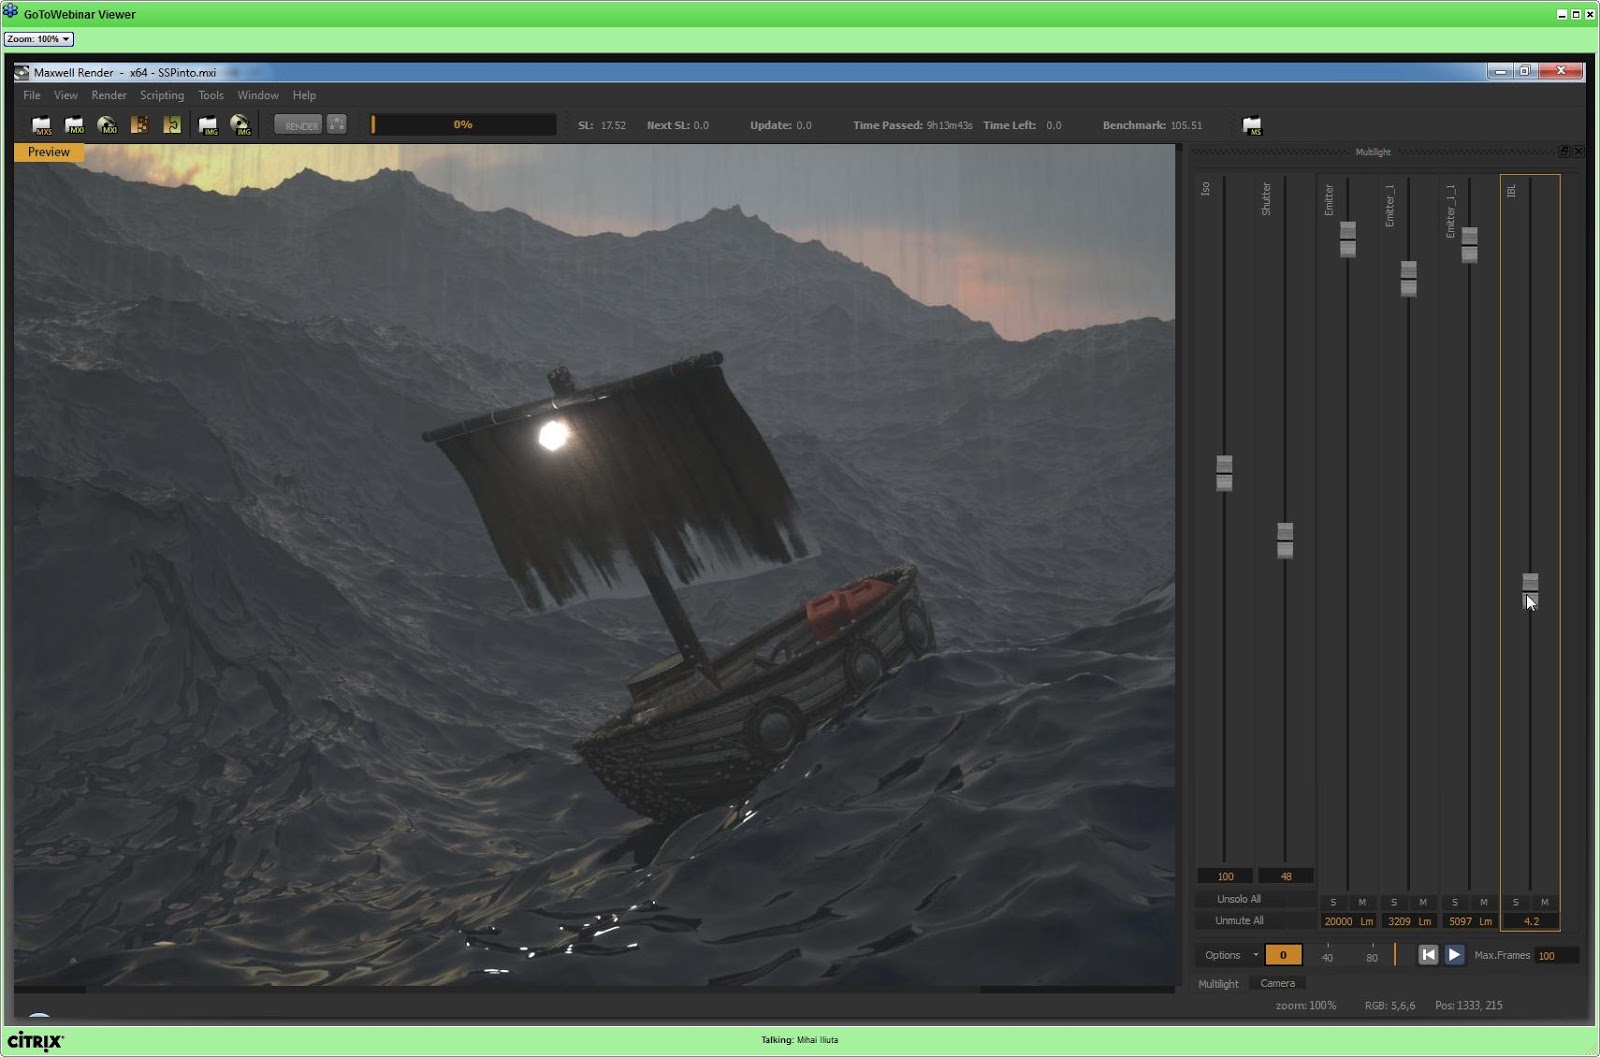This screenshot has width=1600, height=1057.
Task: Mute the IBL channel
Action: [1545, 902]
